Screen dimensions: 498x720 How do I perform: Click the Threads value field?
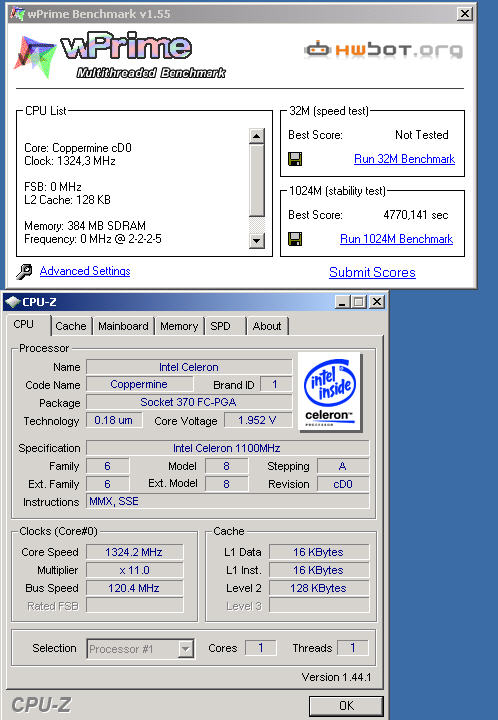[x=353, y=648]
